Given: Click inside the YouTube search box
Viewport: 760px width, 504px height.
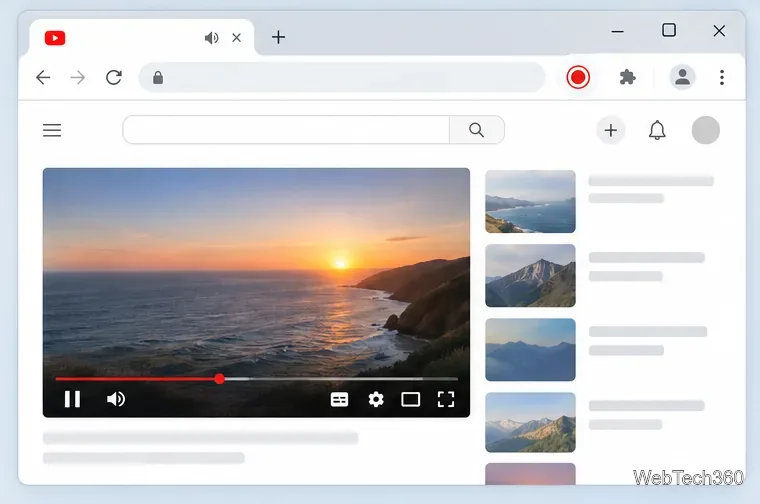Looking at the screenshot, I should coord(286,129).
